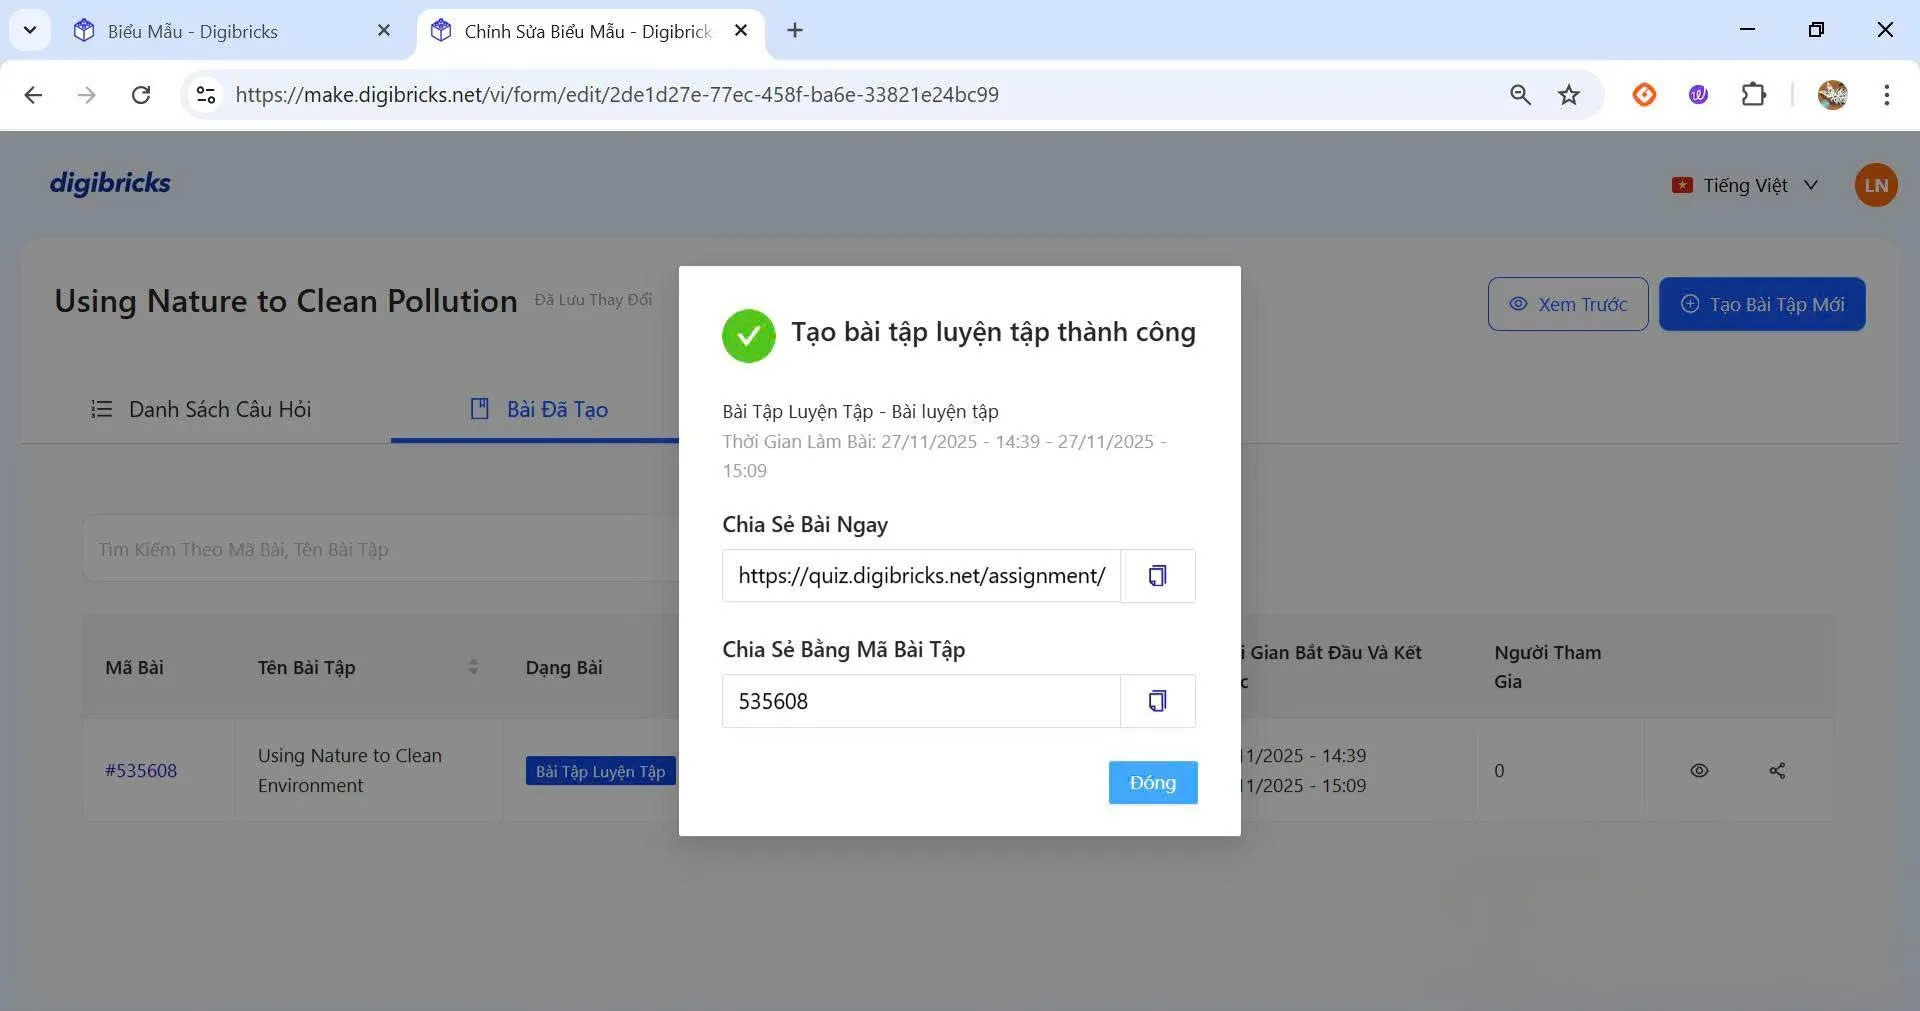Close the dialog with Đóng button
This screenshot has width=1920, height=1011.
[1152, 783]
